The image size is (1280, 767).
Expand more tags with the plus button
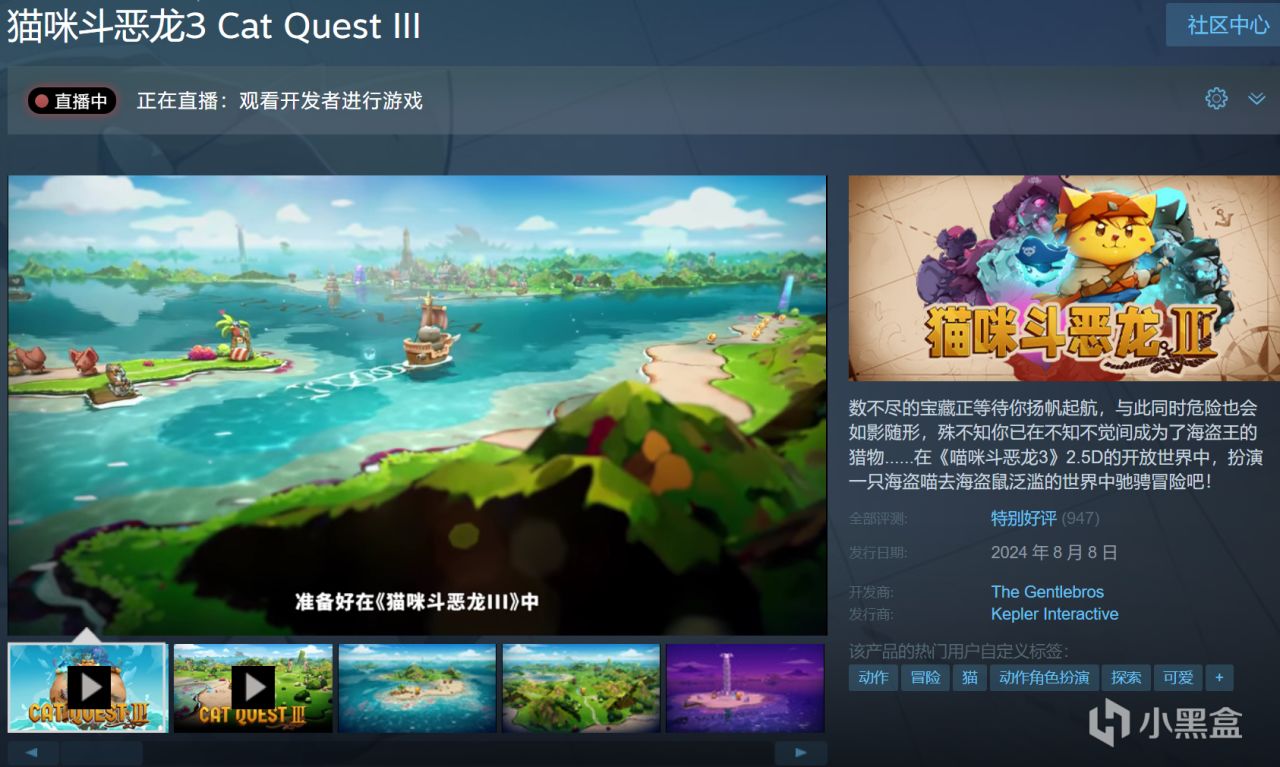click(x=1219, y=678)
